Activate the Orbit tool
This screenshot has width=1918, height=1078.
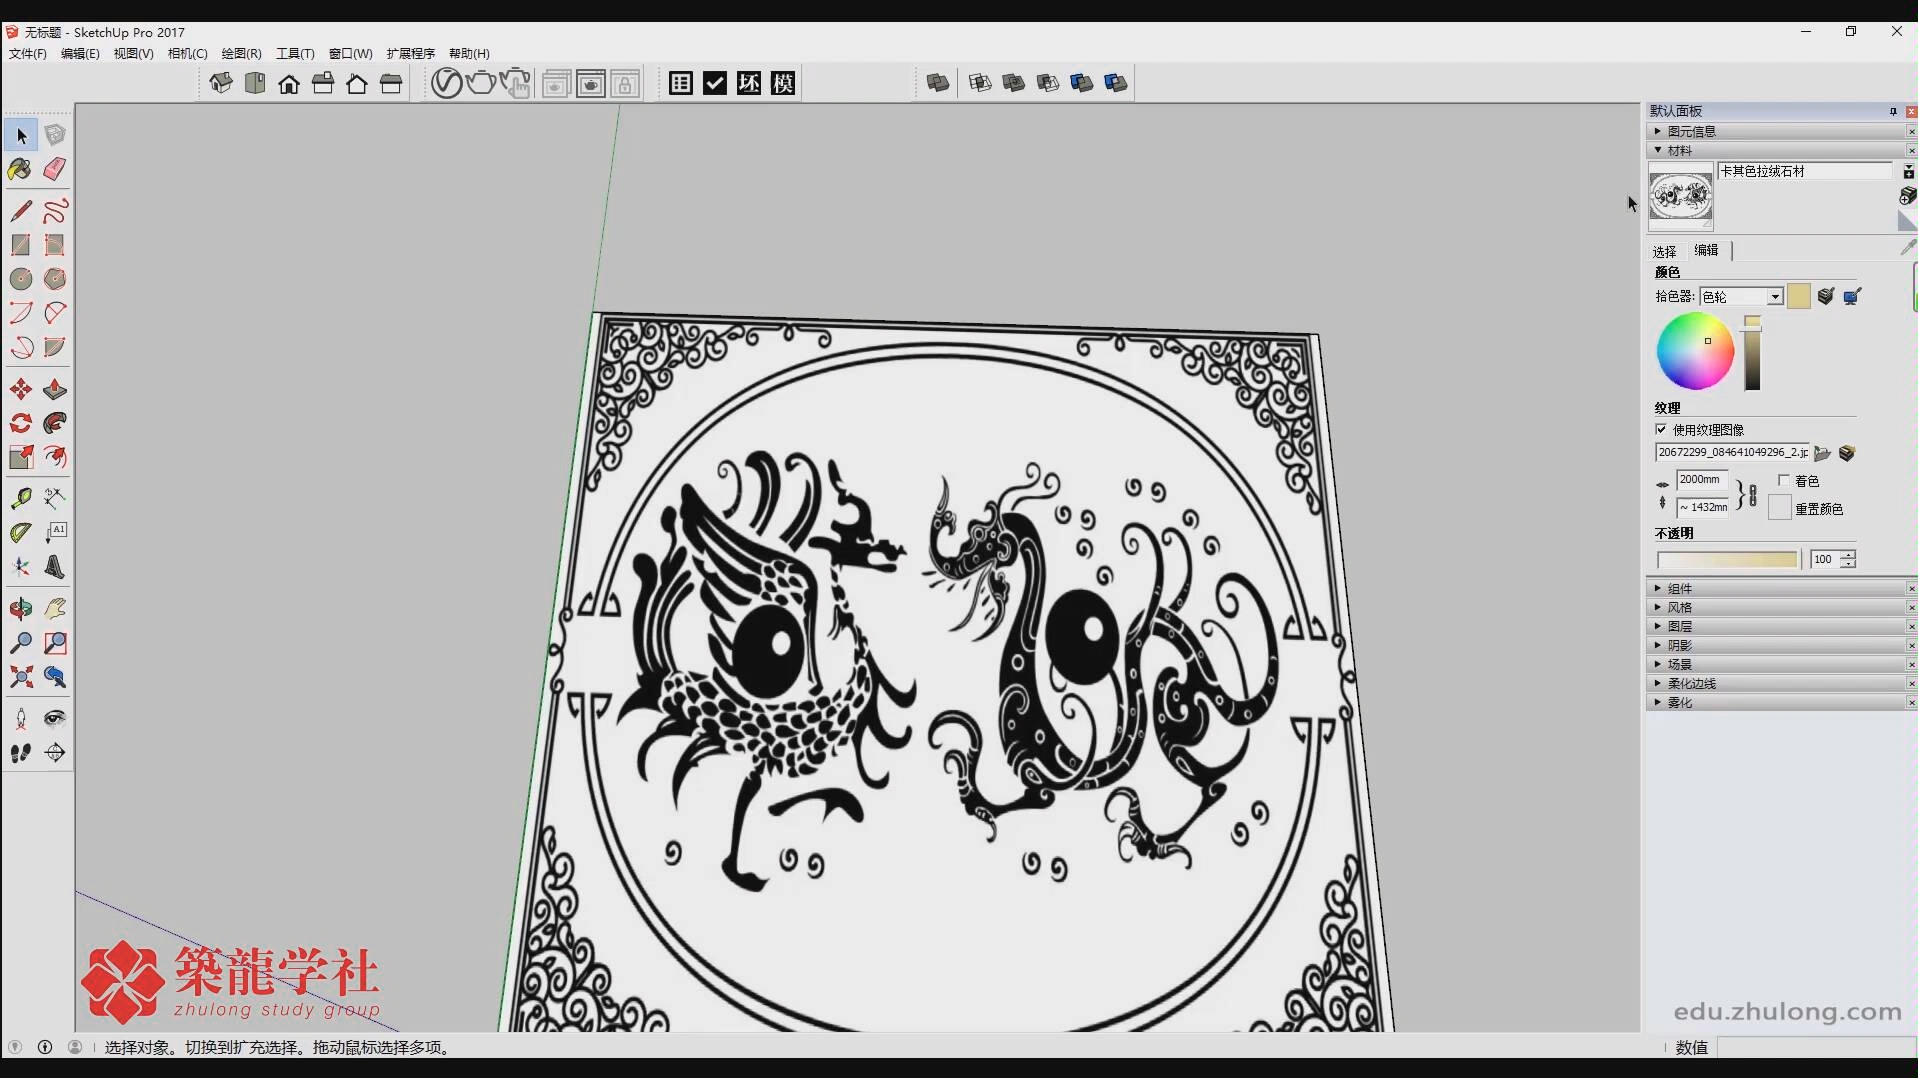pyautogui.click(x=21, y=608)
